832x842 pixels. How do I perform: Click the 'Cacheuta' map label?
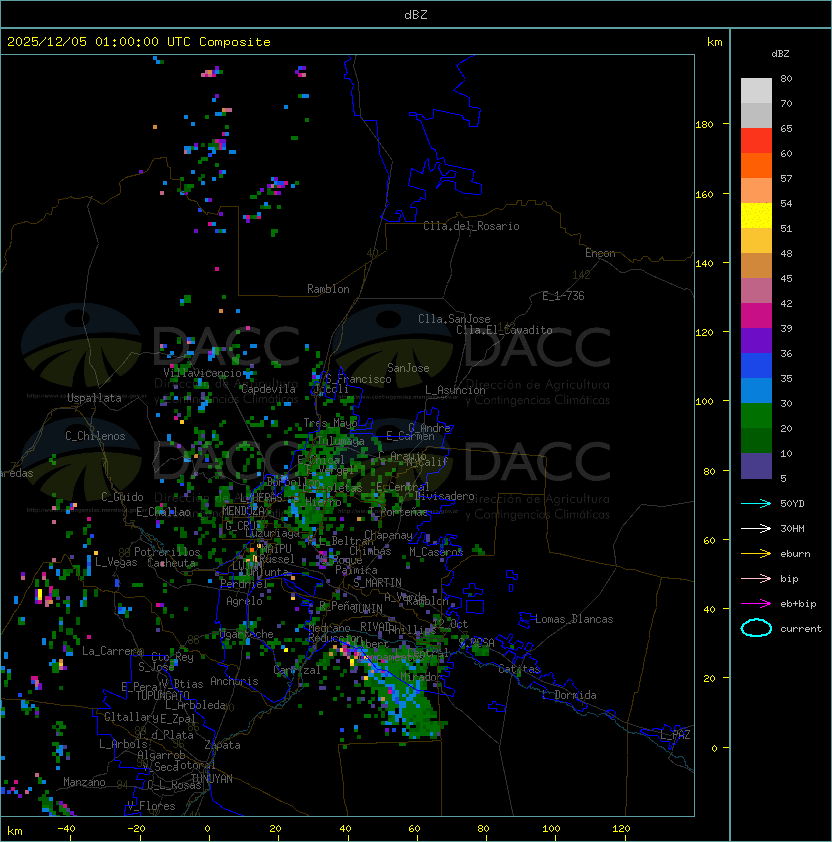pyautogui.click(x=171, y=563)
